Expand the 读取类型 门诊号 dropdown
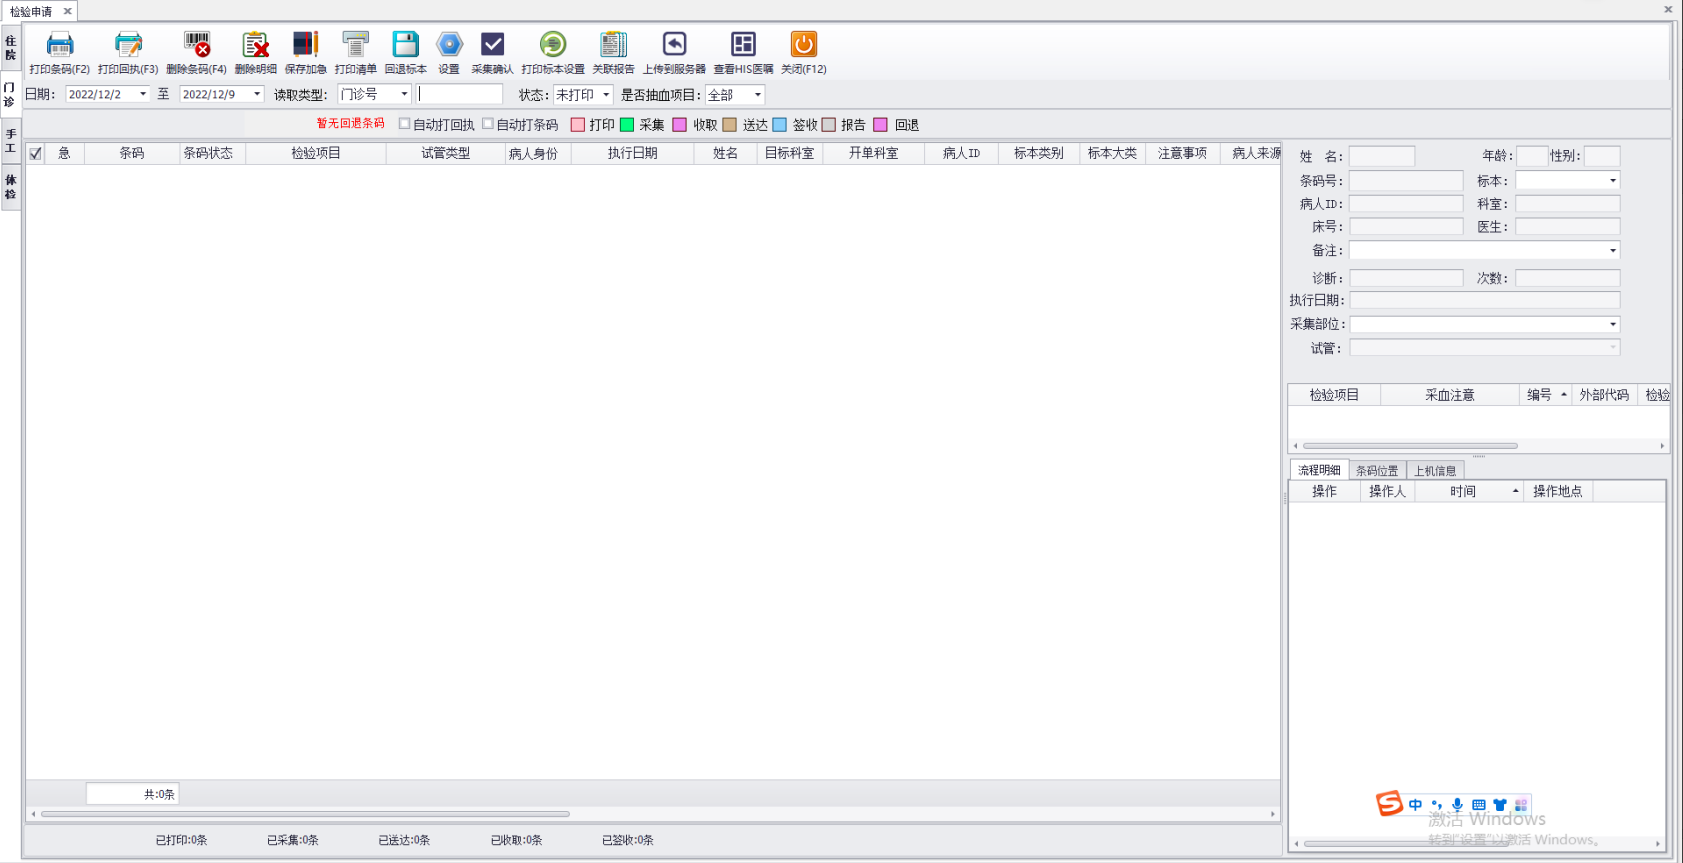The image size is (1683, 863). [x=404, y=94]
